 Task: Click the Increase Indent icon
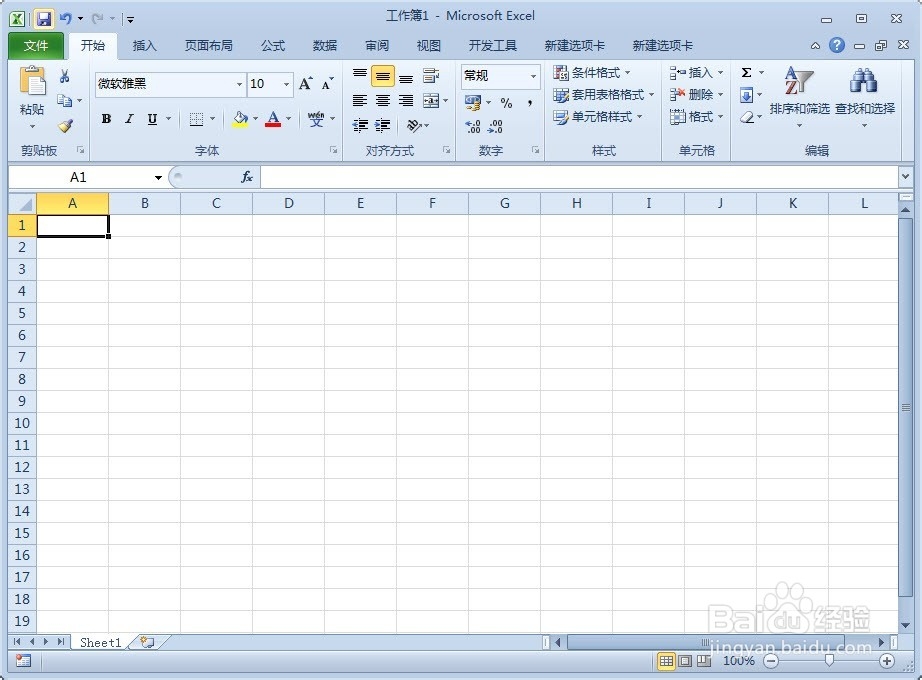tap(383, 125)
